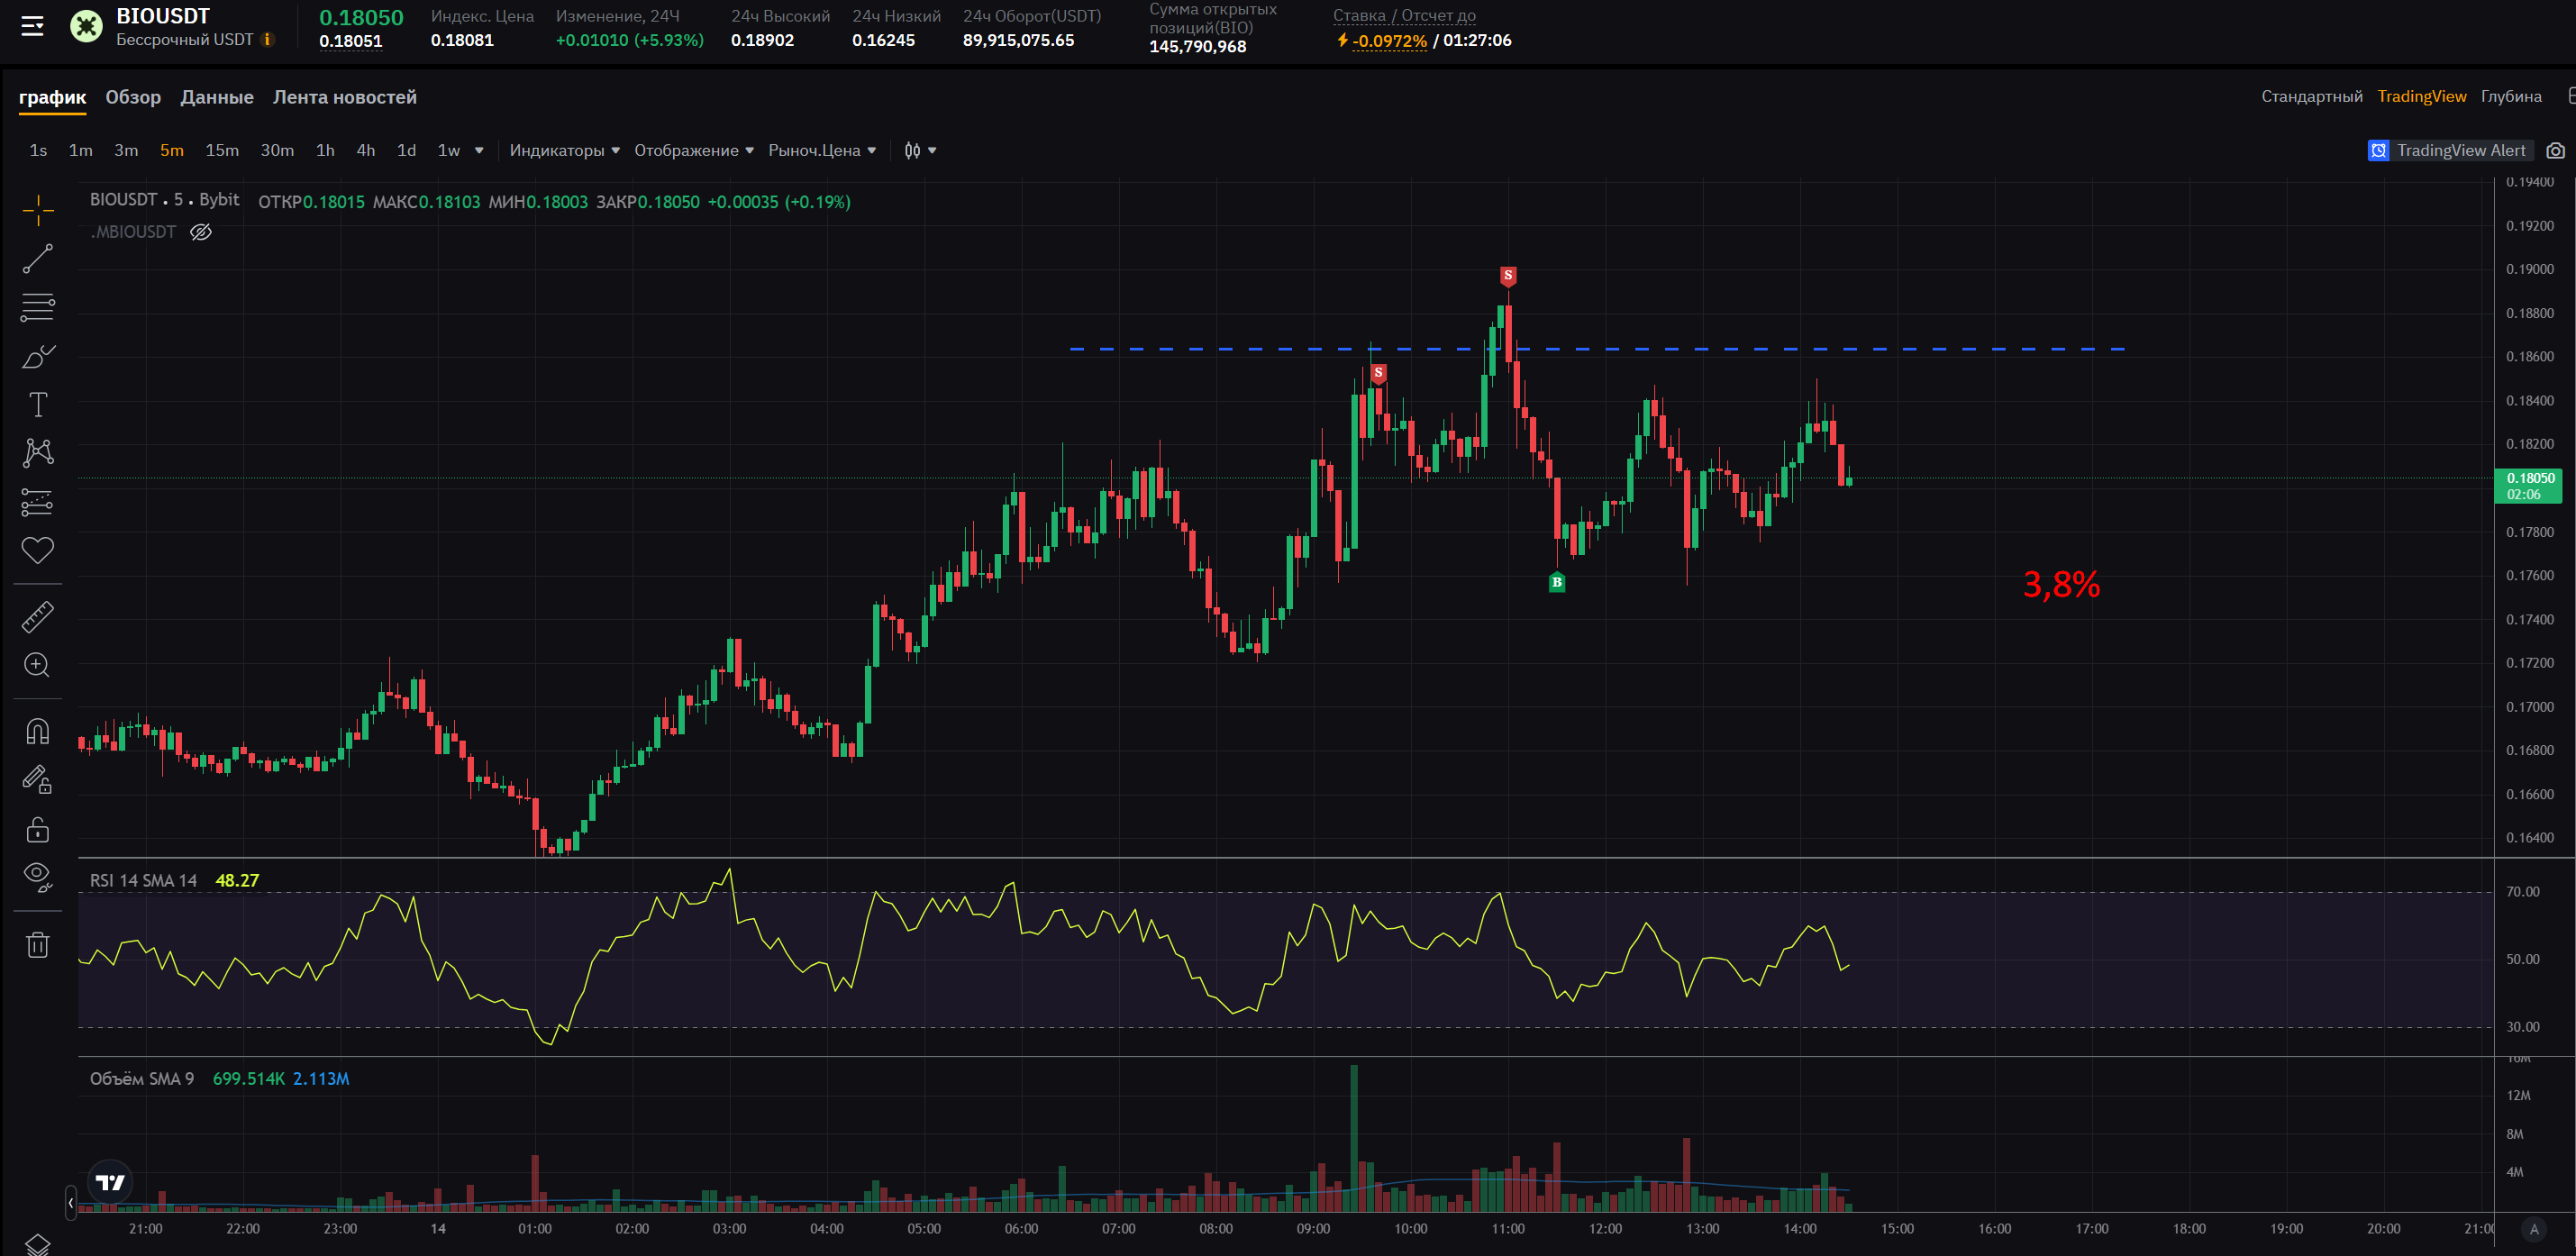The height and width of the screenshot is (1256, 2576).
Task: Click the zoom in magnifier tool
Action: [38, 665]
